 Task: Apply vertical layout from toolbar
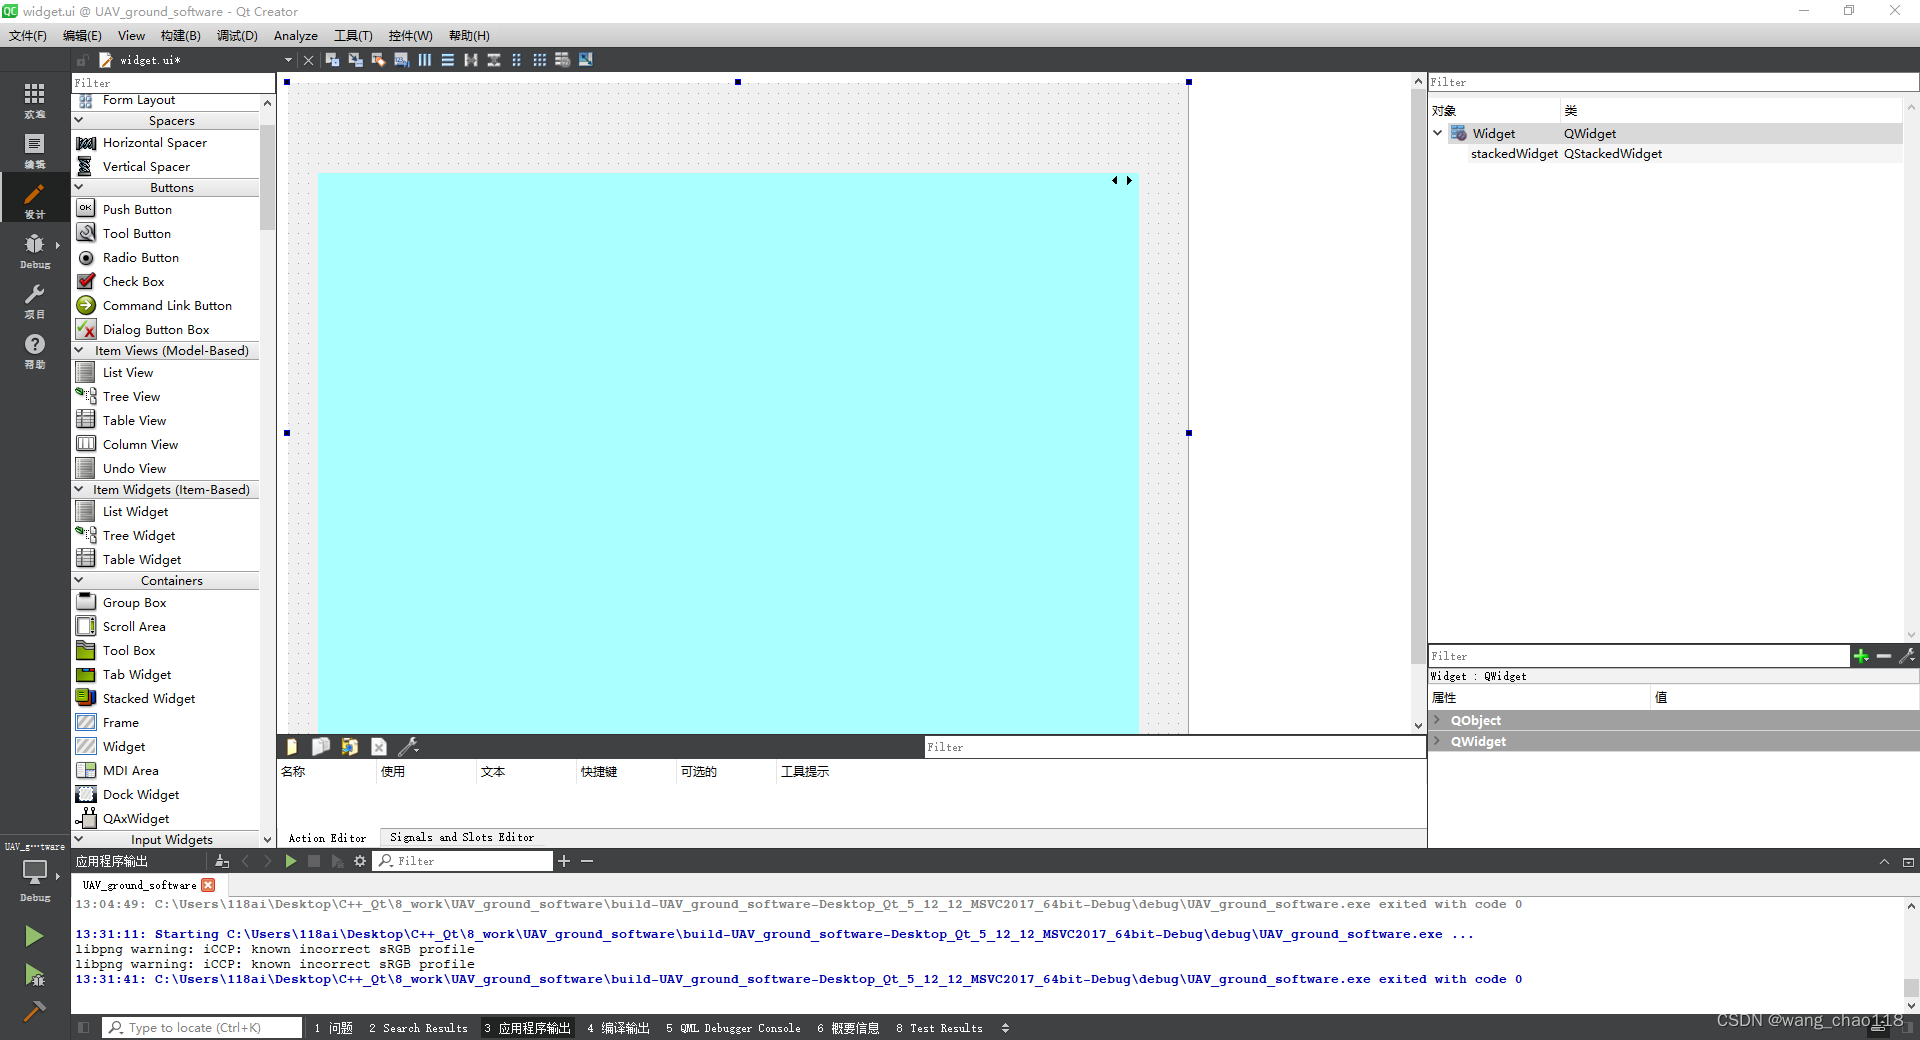pos(448,60)
